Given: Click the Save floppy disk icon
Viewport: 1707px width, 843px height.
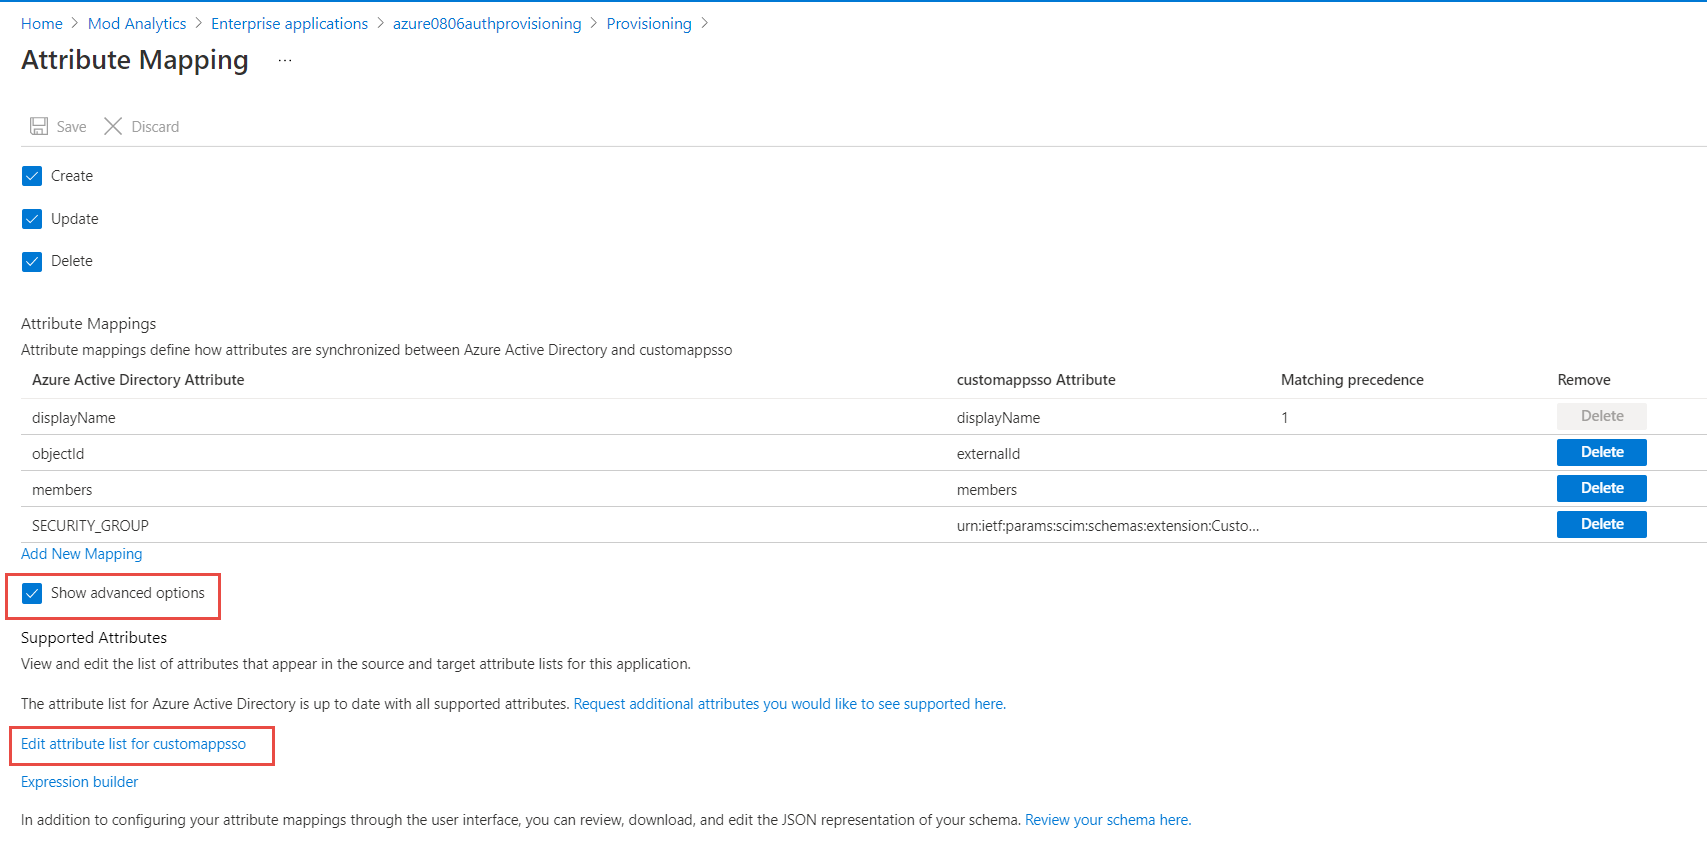Looking at the screenshot, I should pos(39,126).
